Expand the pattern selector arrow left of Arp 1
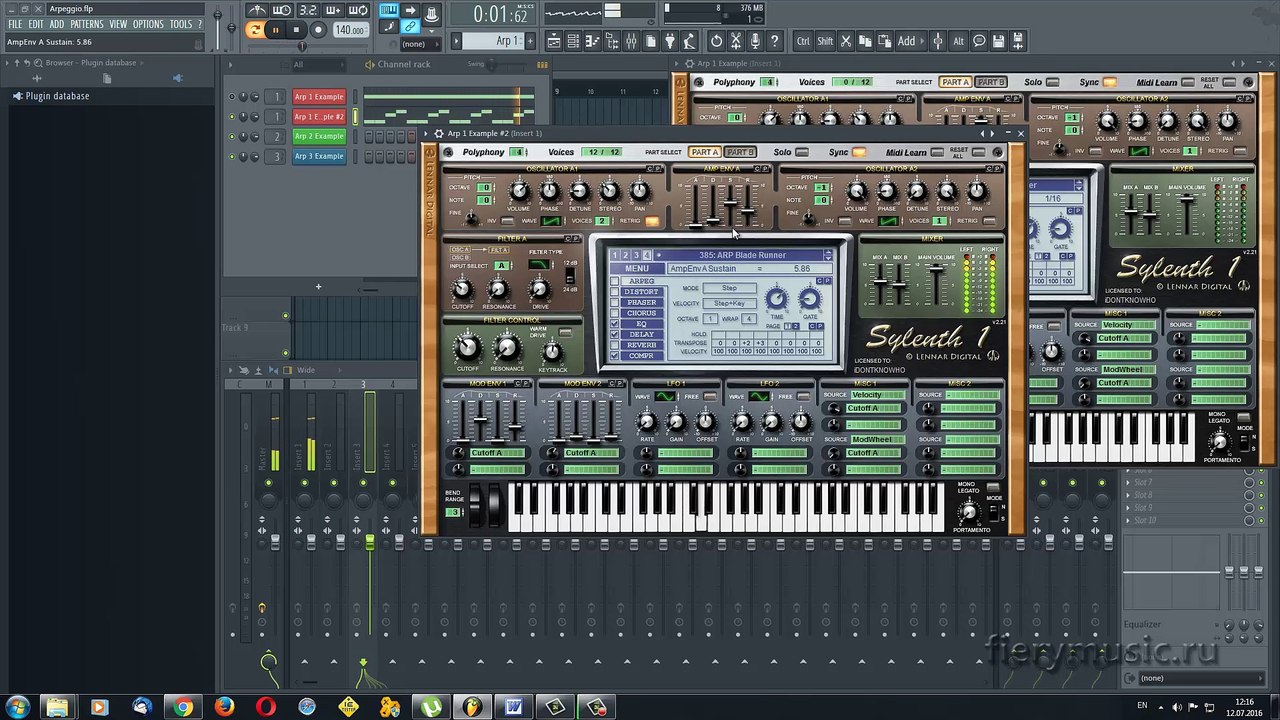 458,41
